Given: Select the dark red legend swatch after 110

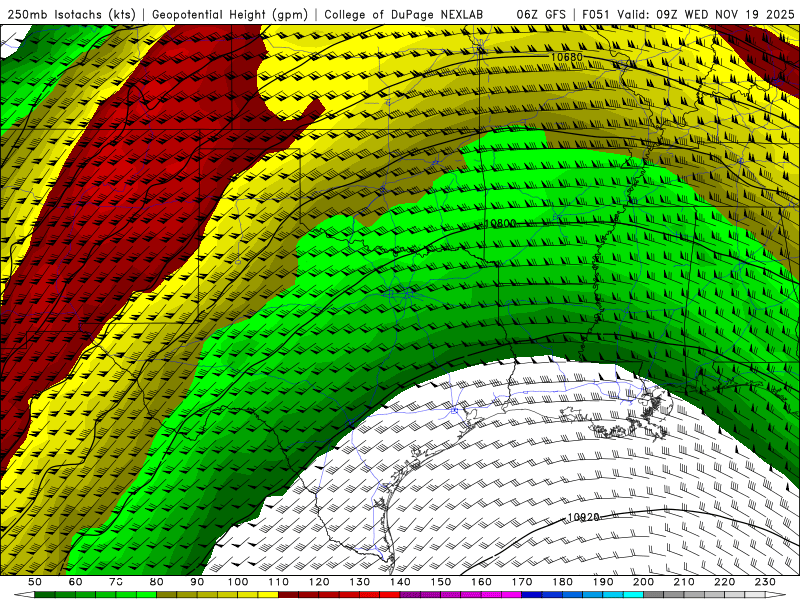Looking at the screenshot, I should (x=289, y=594).
